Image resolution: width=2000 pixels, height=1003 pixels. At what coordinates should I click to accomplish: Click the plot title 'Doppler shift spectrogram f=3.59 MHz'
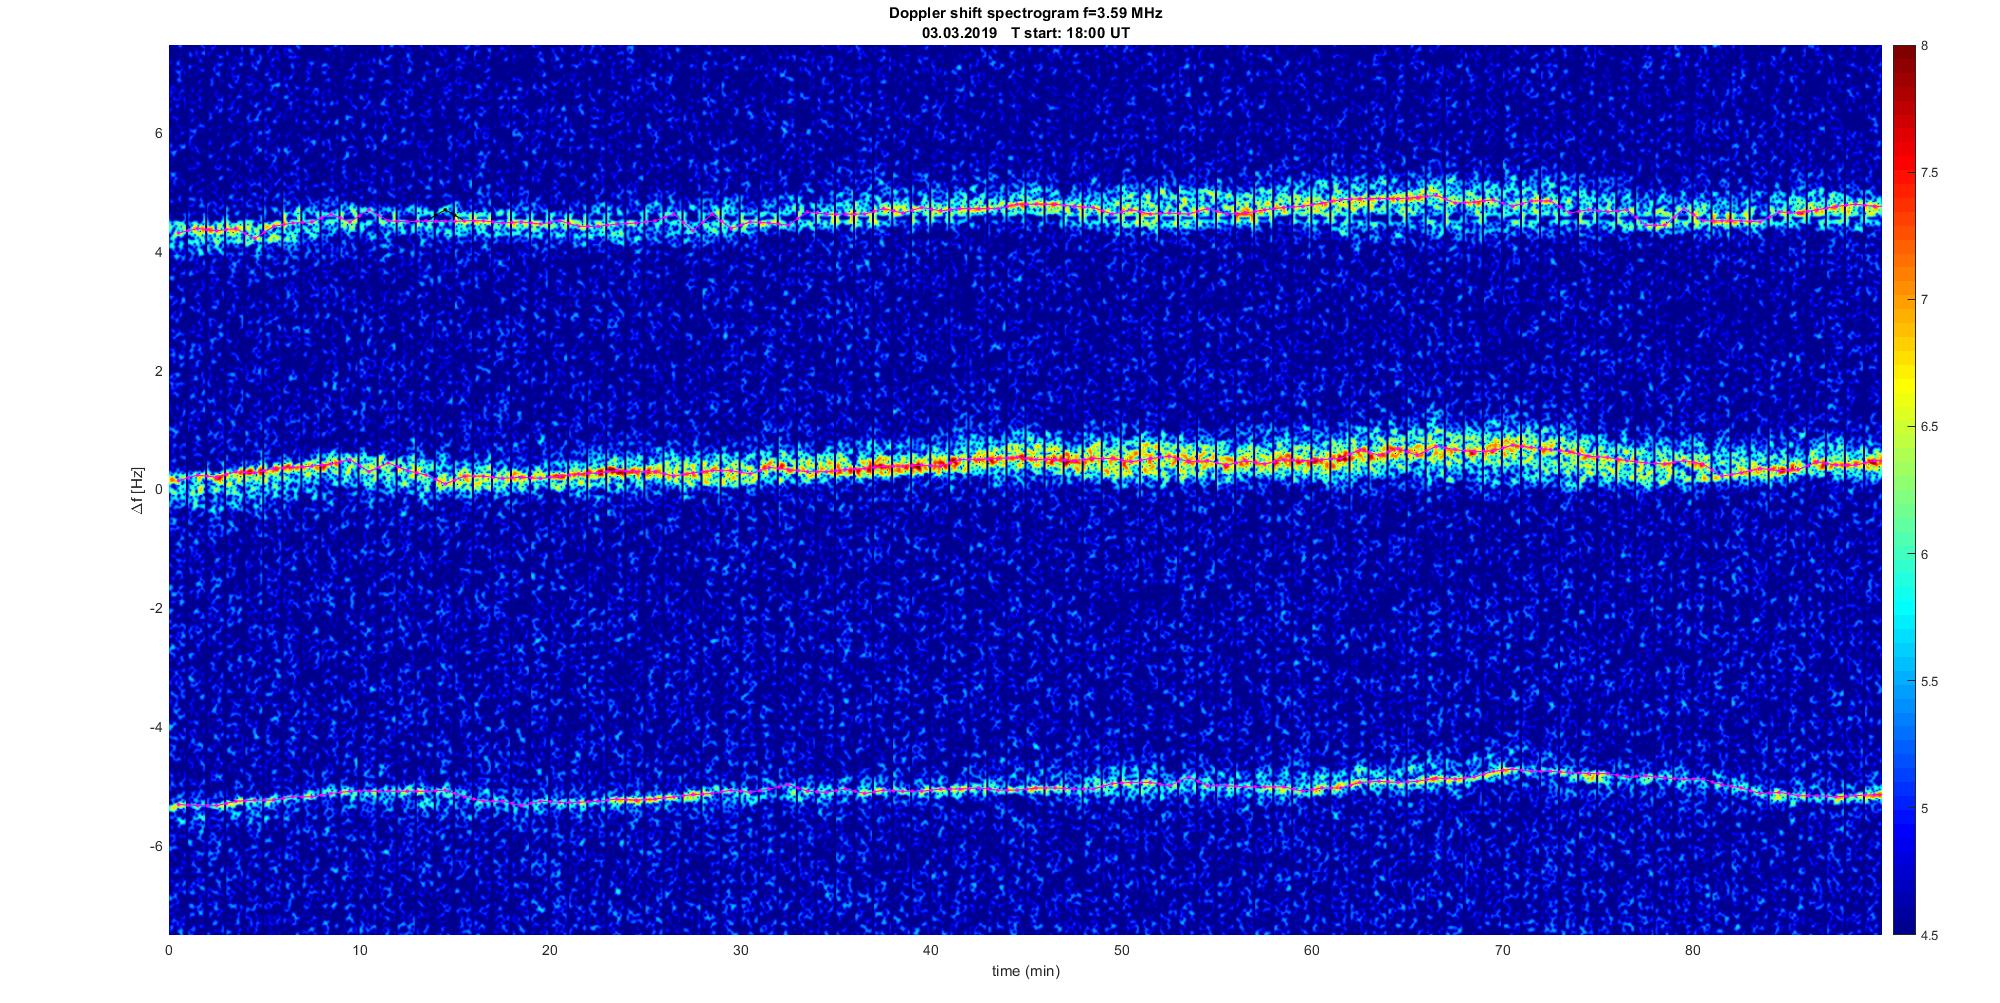(x=1025, y=14)
